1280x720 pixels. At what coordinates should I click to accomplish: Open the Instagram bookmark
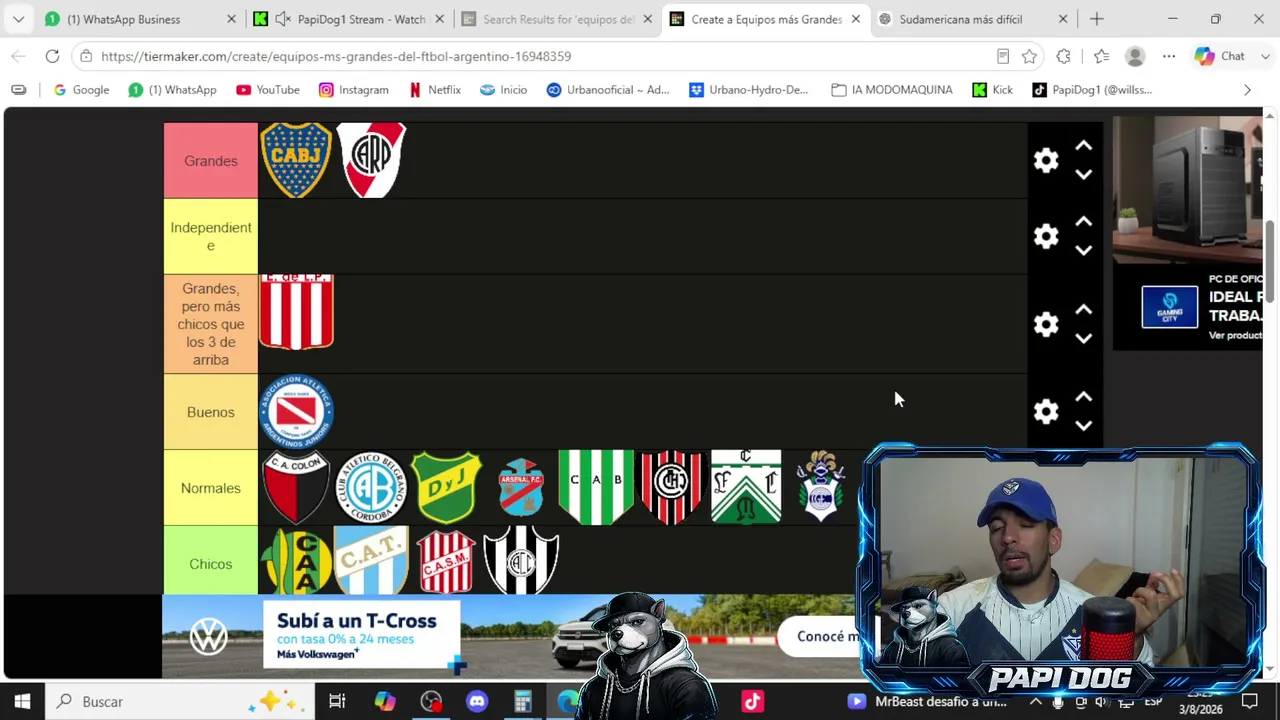(354, 90)
